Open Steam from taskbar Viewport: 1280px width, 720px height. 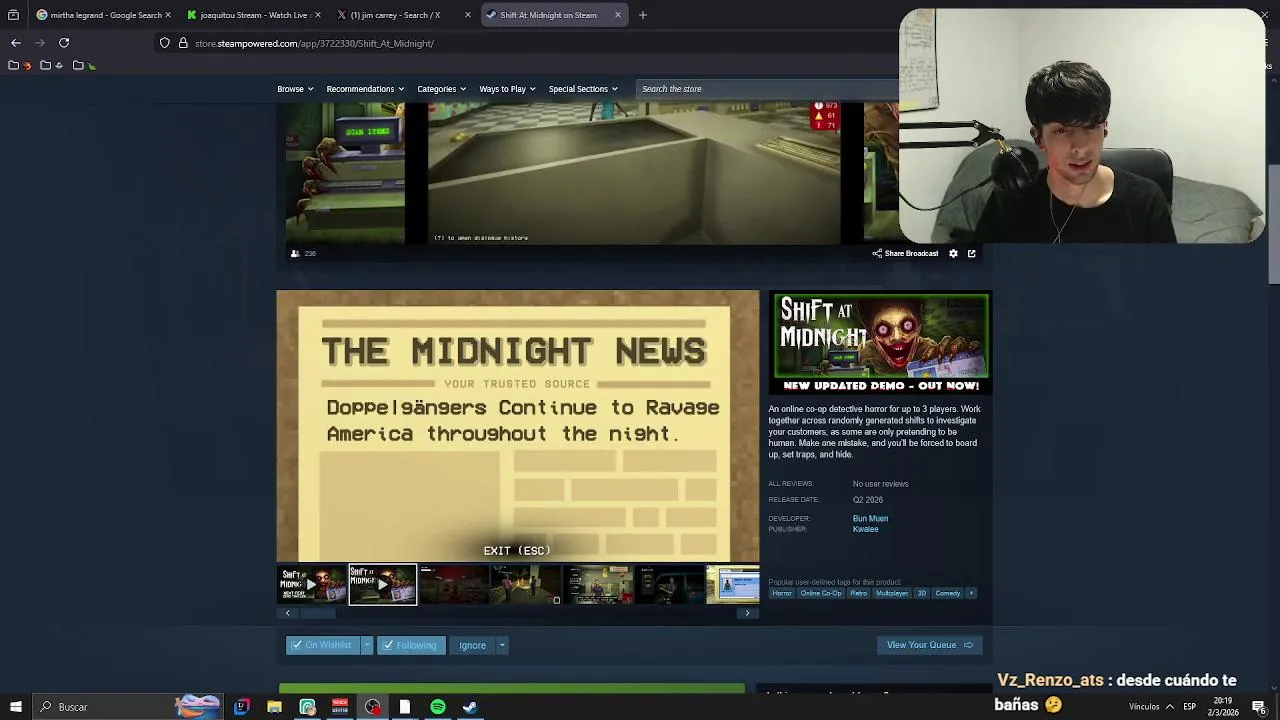470,707
